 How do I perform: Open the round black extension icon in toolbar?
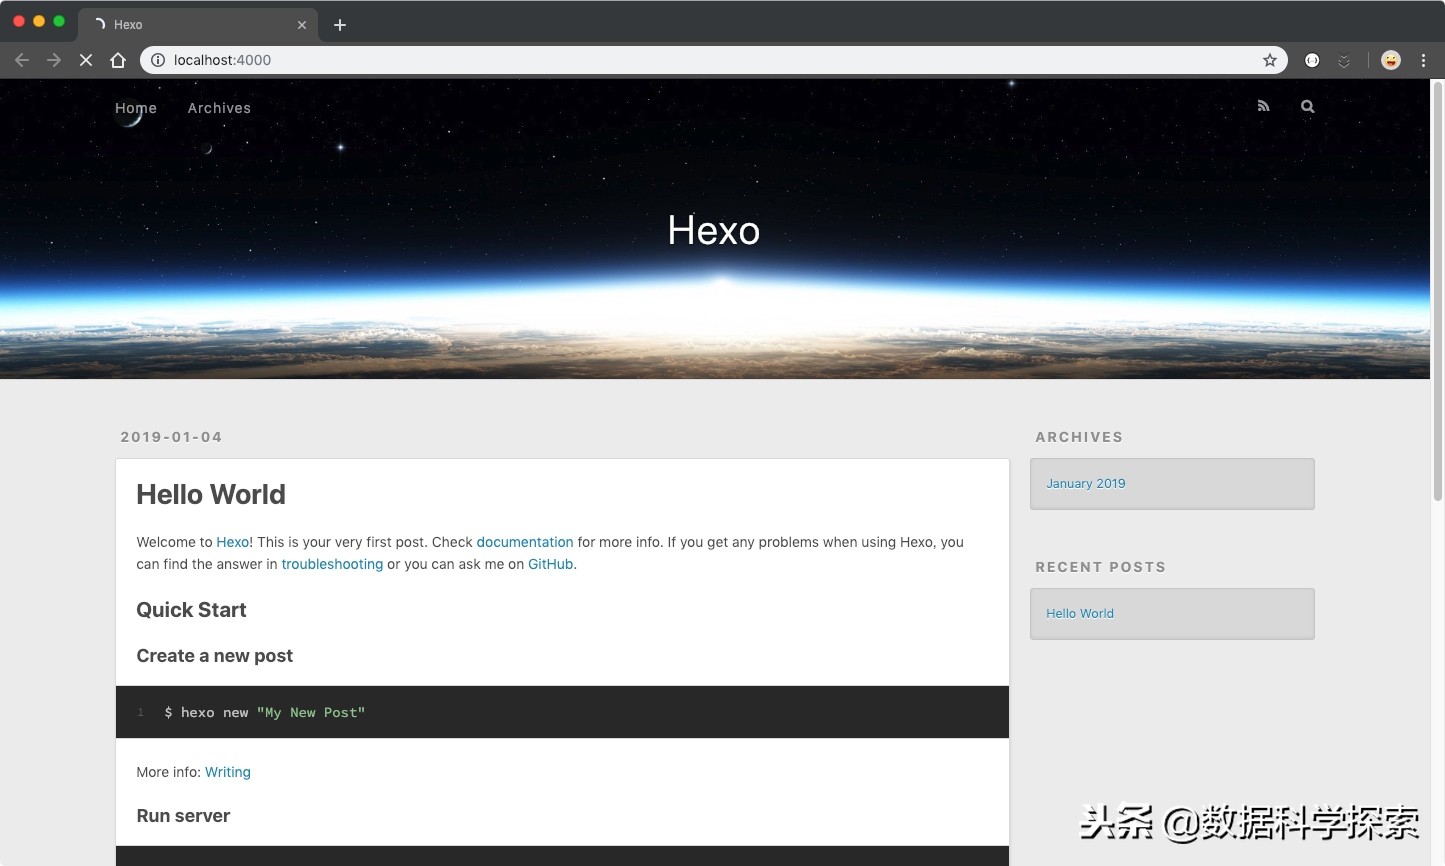1312,60
